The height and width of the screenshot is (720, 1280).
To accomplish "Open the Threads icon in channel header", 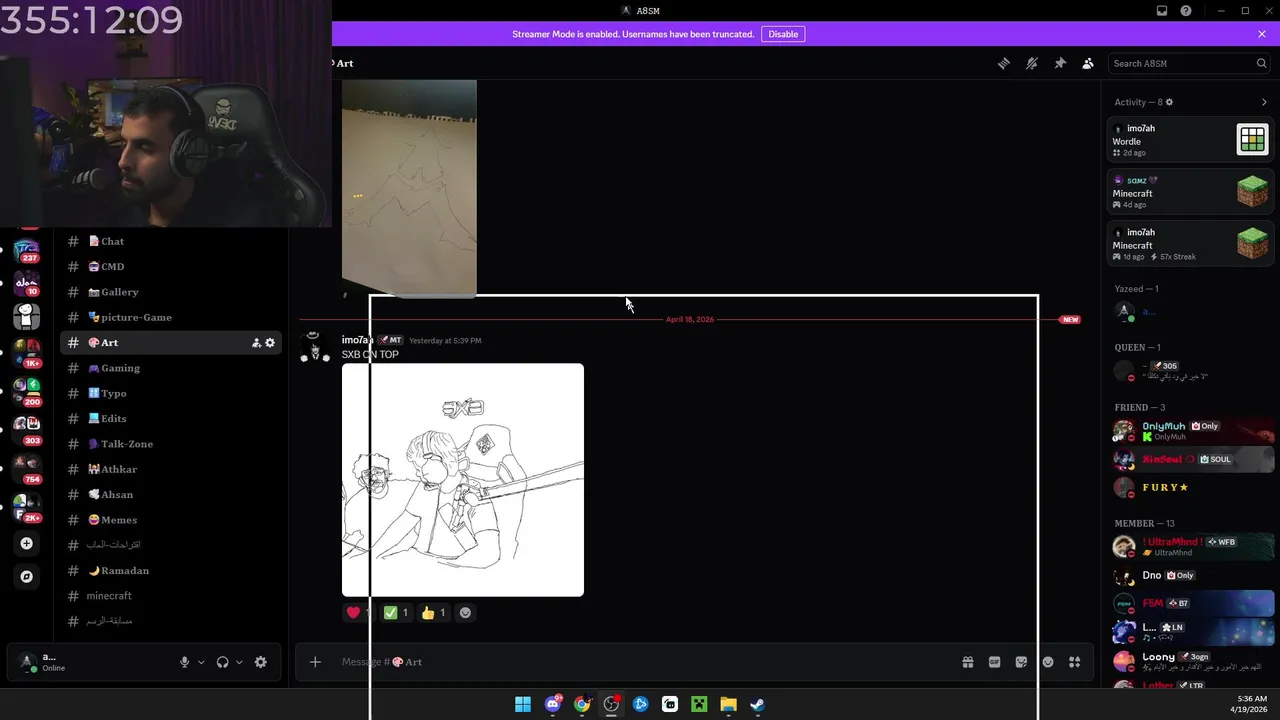I will 1004,63.
